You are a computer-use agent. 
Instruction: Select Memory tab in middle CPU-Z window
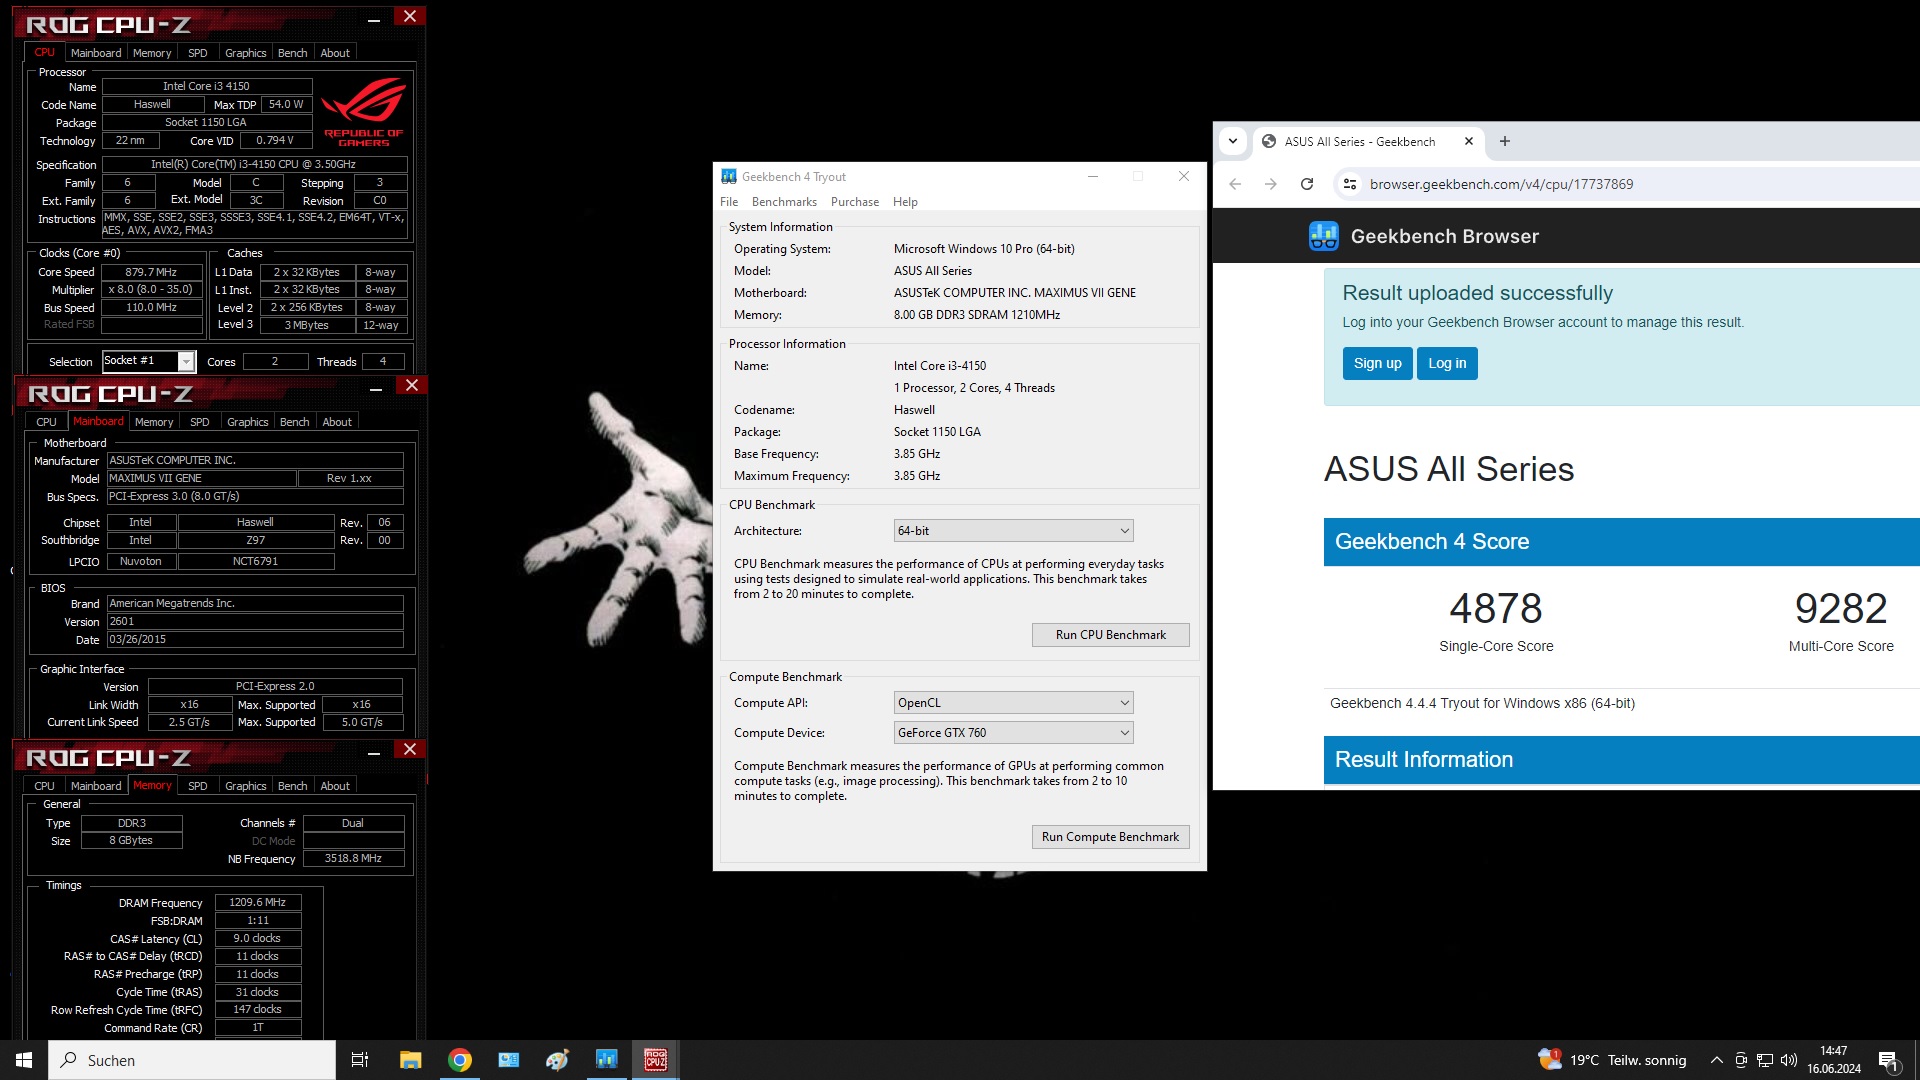click(154, 422)
